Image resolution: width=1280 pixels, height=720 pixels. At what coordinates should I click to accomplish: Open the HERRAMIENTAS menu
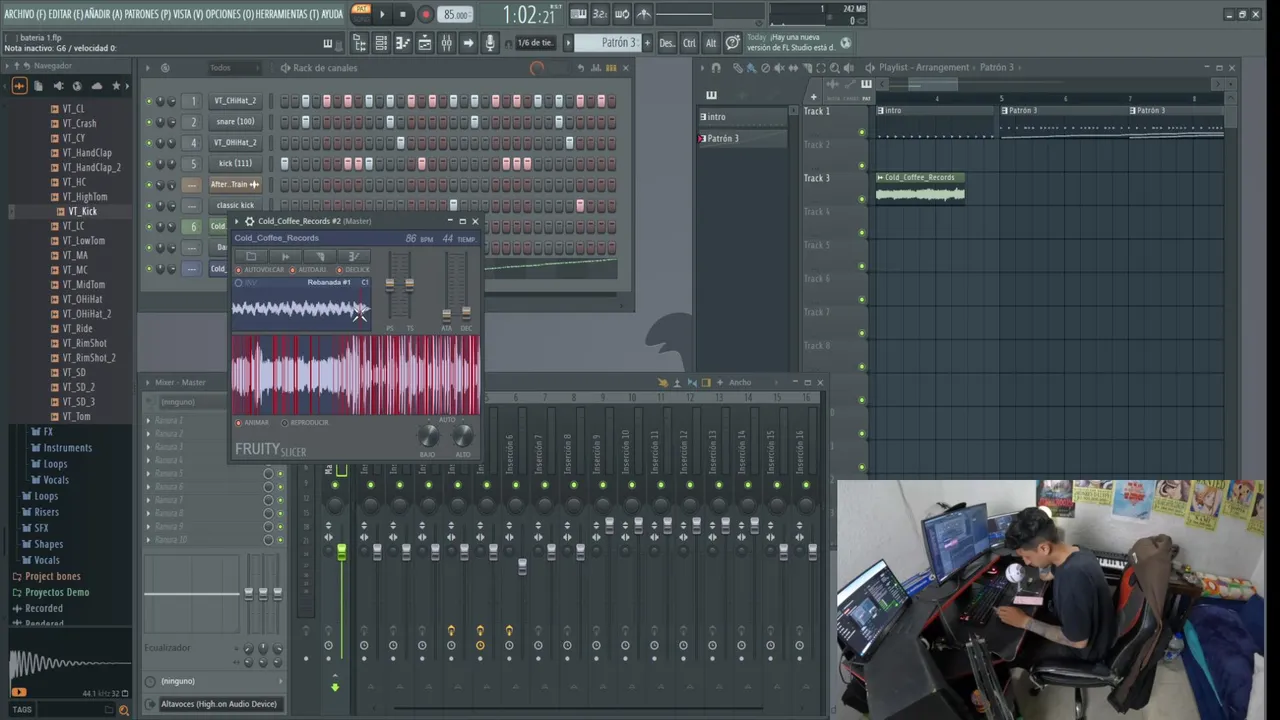click(x=285, y=14)
